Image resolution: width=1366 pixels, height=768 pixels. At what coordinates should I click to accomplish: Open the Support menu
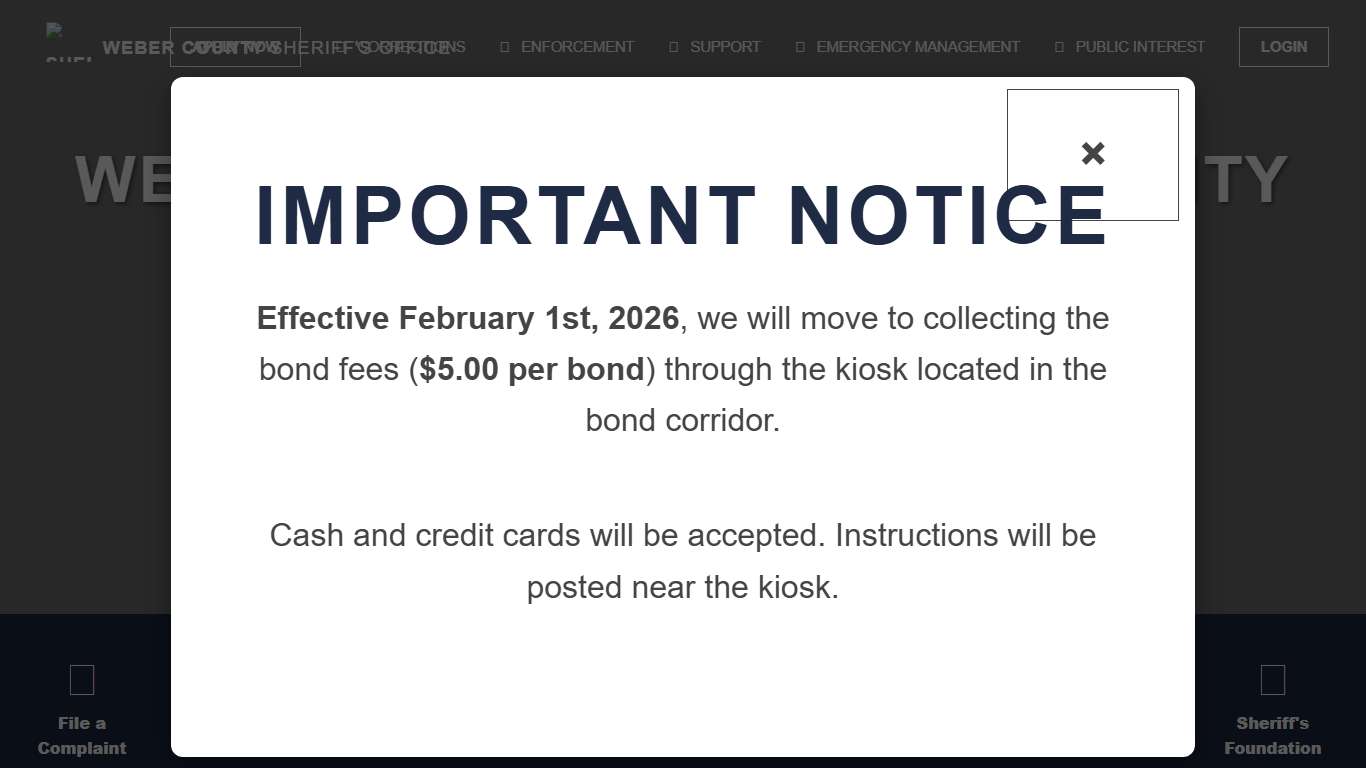[725, 47]
